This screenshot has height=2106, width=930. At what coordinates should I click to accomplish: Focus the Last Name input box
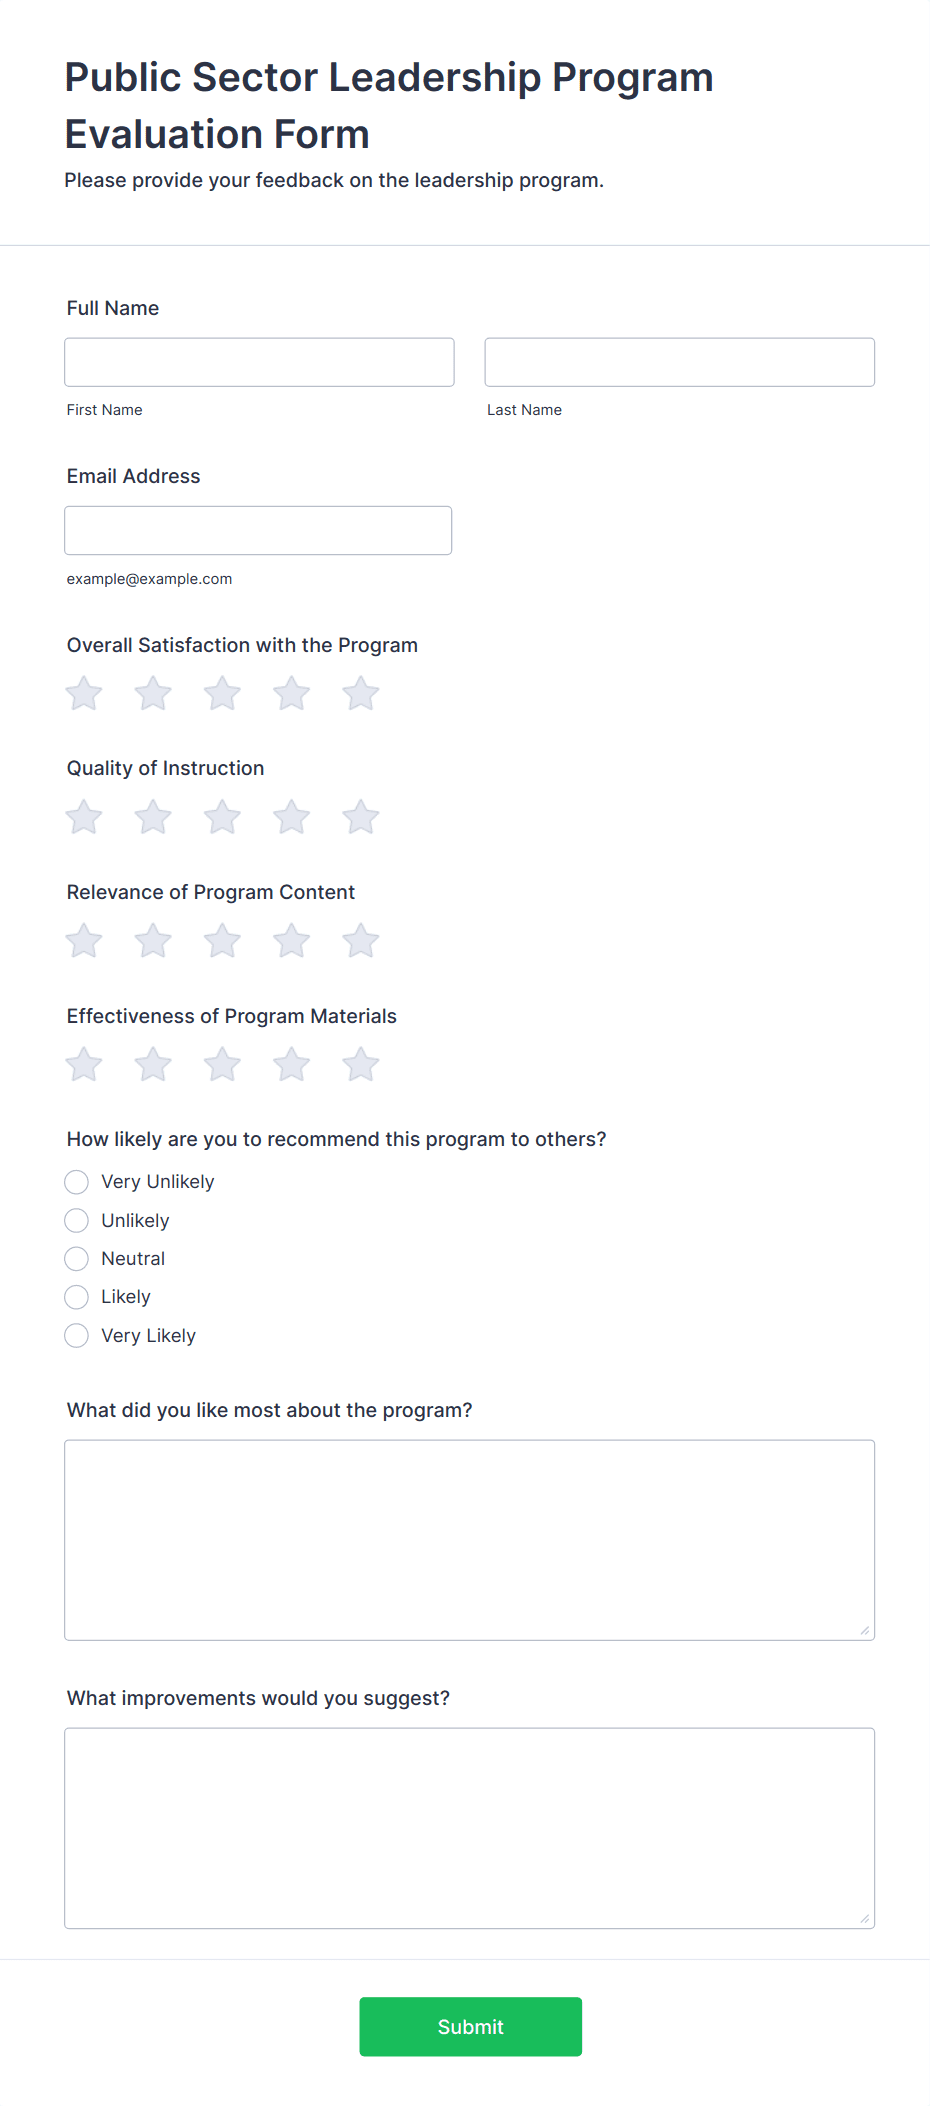679,362
